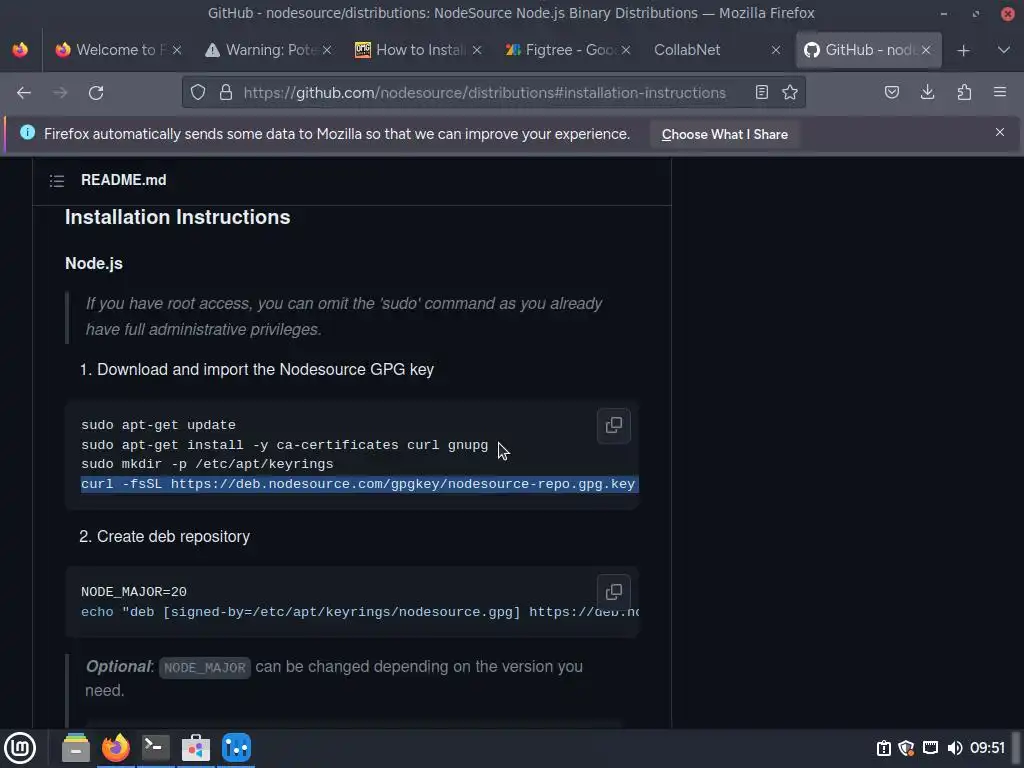Screen dimensions: 1024x768
Task: Click 'sudo mkdir -p /etc/apt/keyrings' line
Action: (207, 464)
